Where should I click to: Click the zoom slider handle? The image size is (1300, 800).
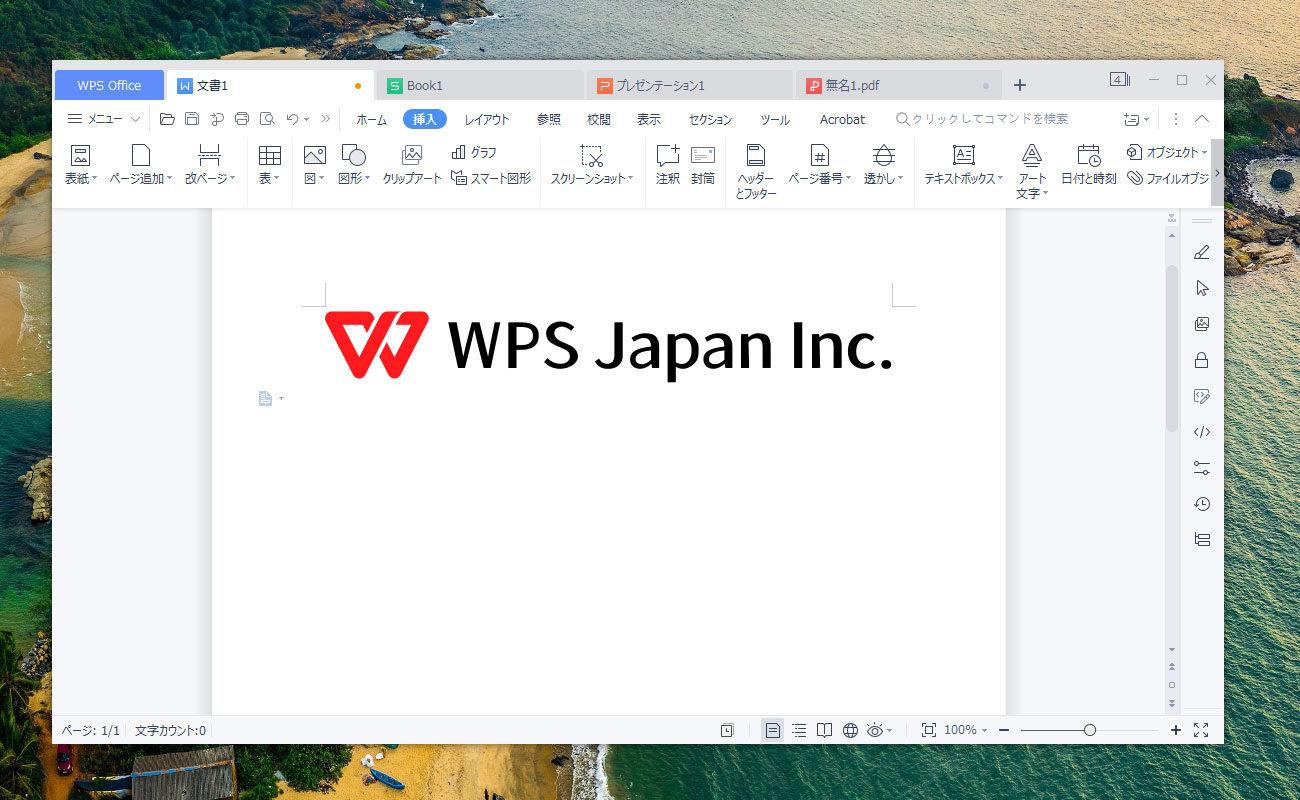(1090, 730)
